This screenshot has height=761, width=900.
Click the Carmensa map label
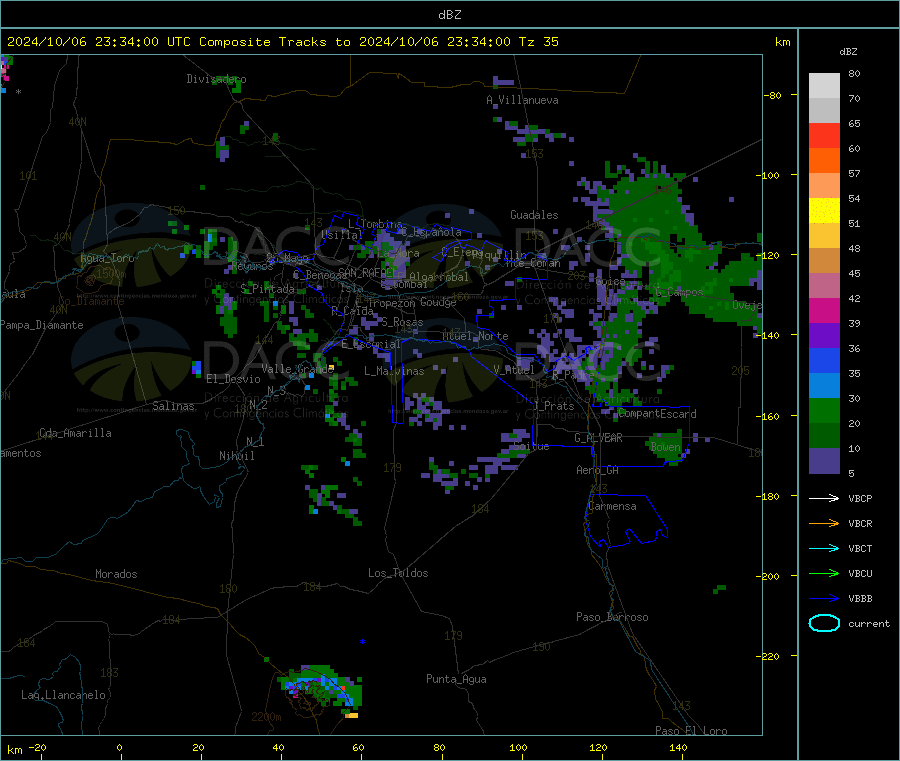[x=612, y=506]
